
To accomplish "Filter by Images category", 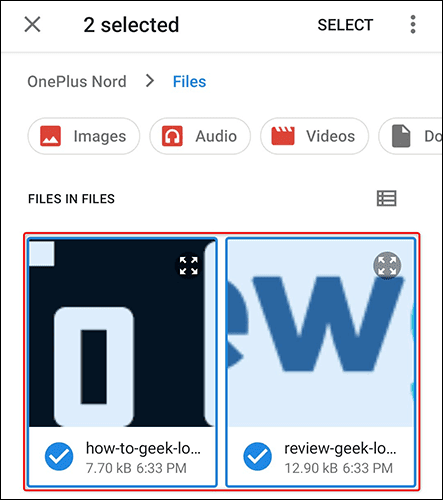I will (x=84, y=136).
